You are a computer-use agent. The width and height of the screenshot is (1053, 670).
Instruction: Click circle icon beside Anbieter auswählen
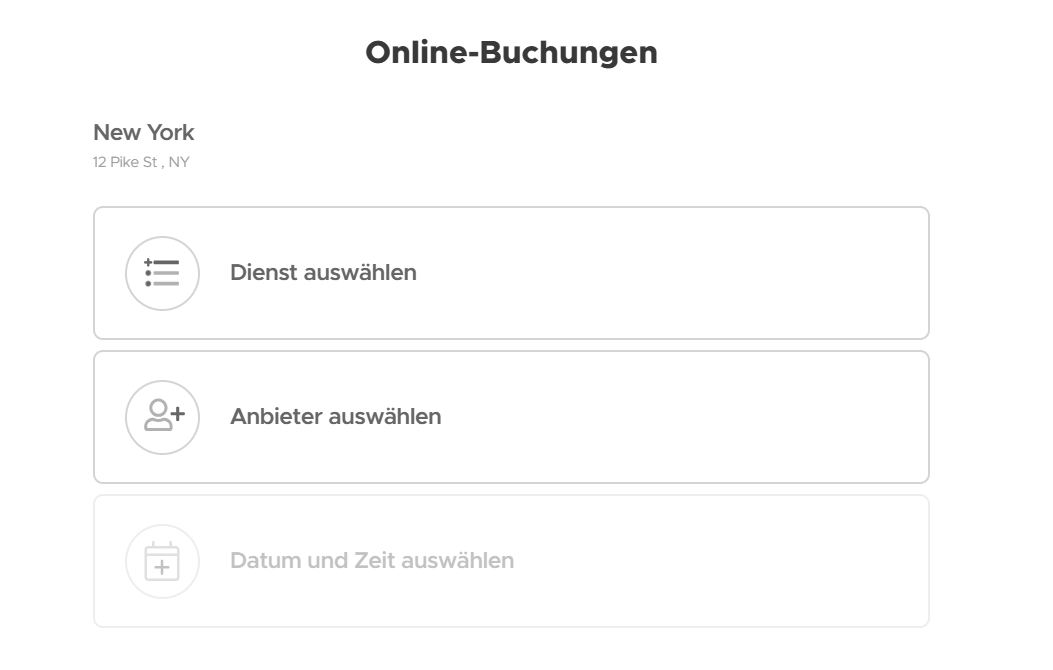[x=163, y=417]
